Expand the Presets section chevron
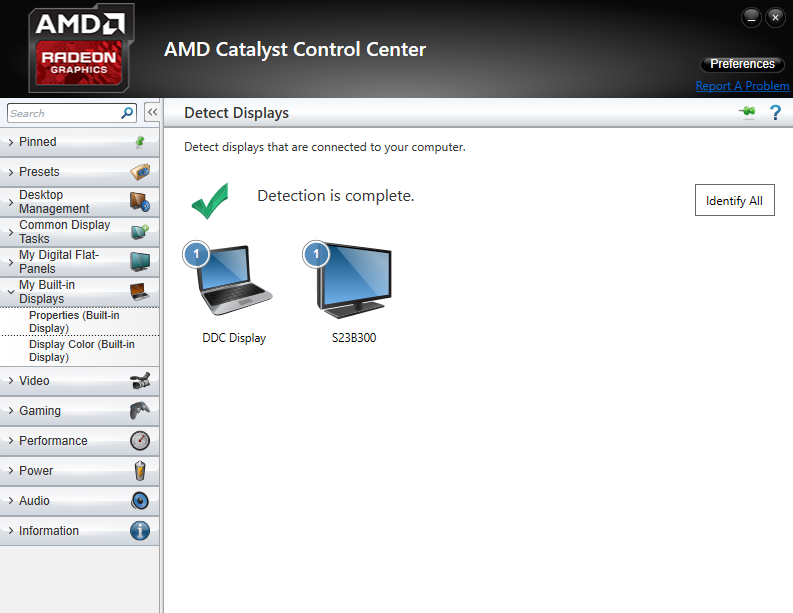 coord(11,172)
